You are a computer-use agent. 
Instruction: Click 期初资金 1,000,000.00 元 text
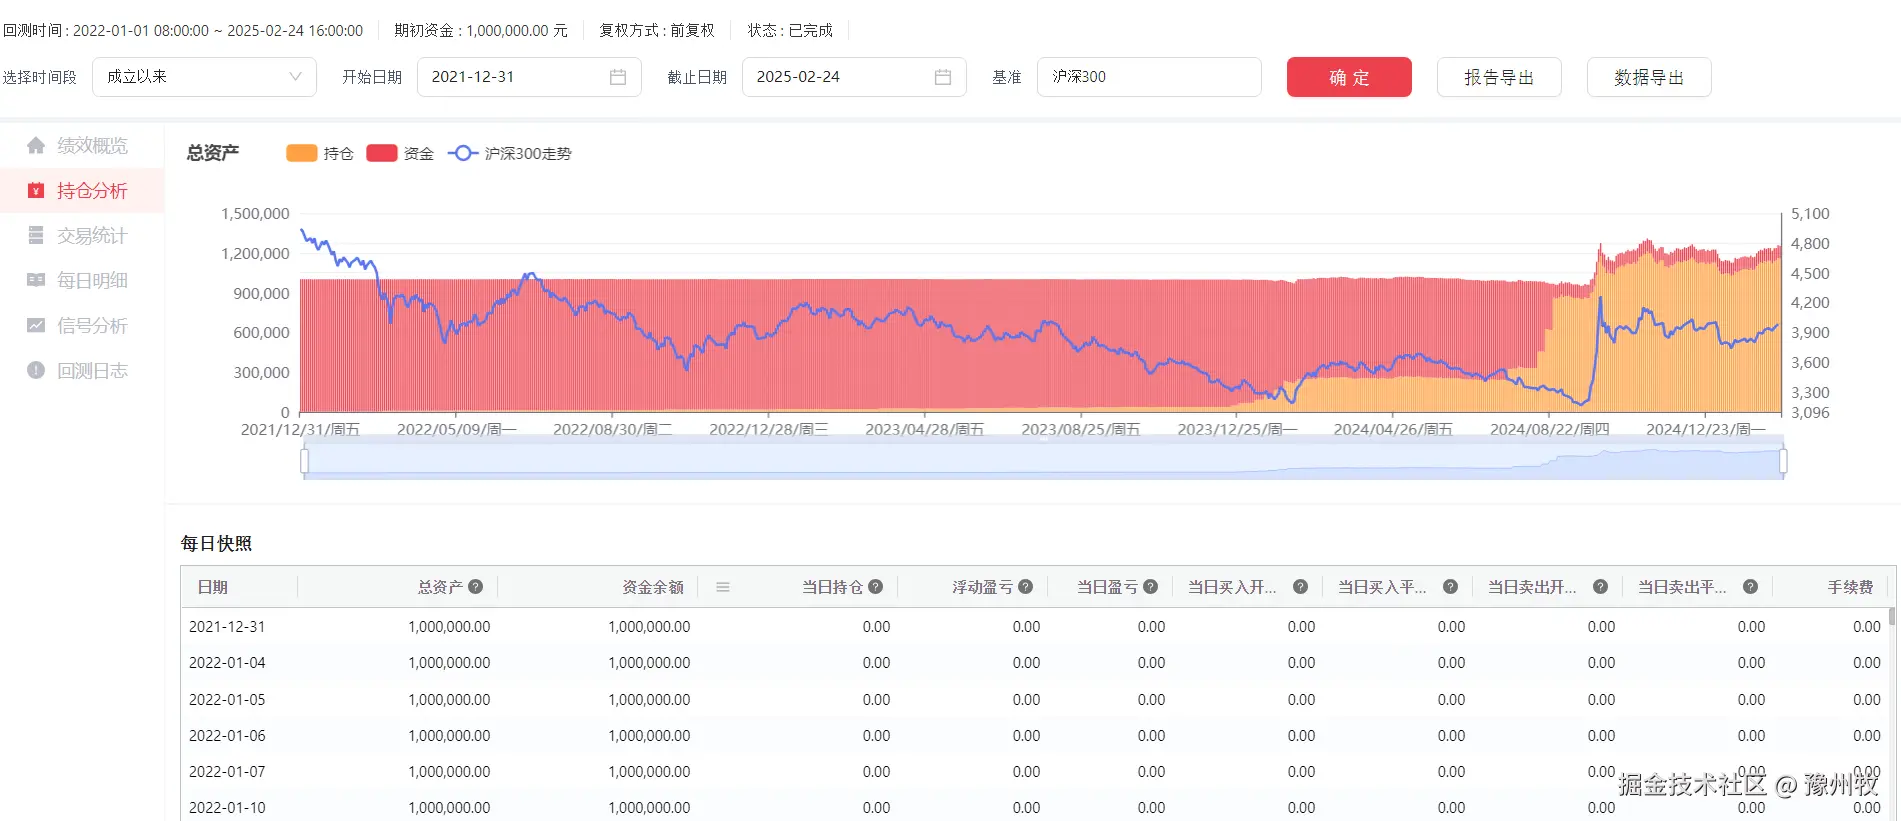480,31
